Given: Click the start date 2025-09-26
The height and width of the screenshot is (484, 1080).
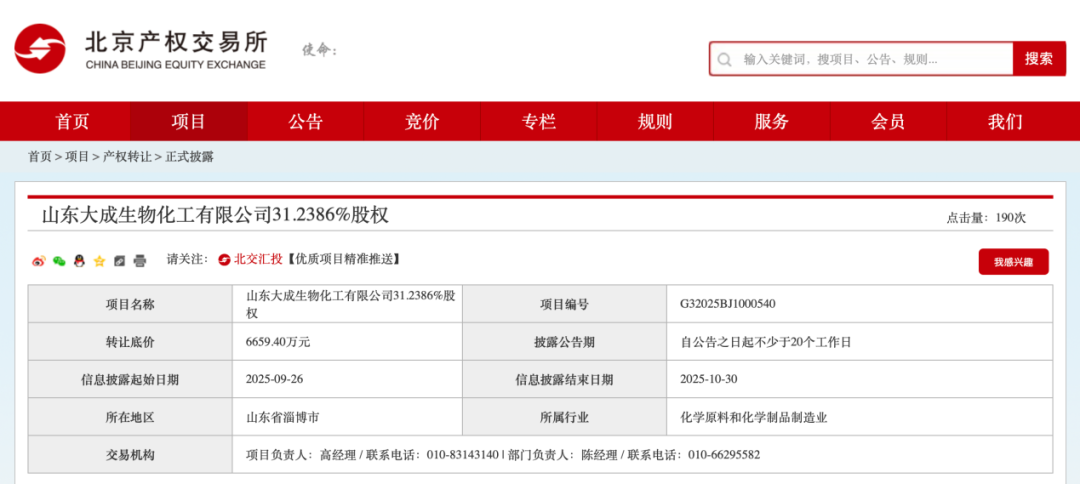Looking at the screenshot, I should tap(275, 379).
